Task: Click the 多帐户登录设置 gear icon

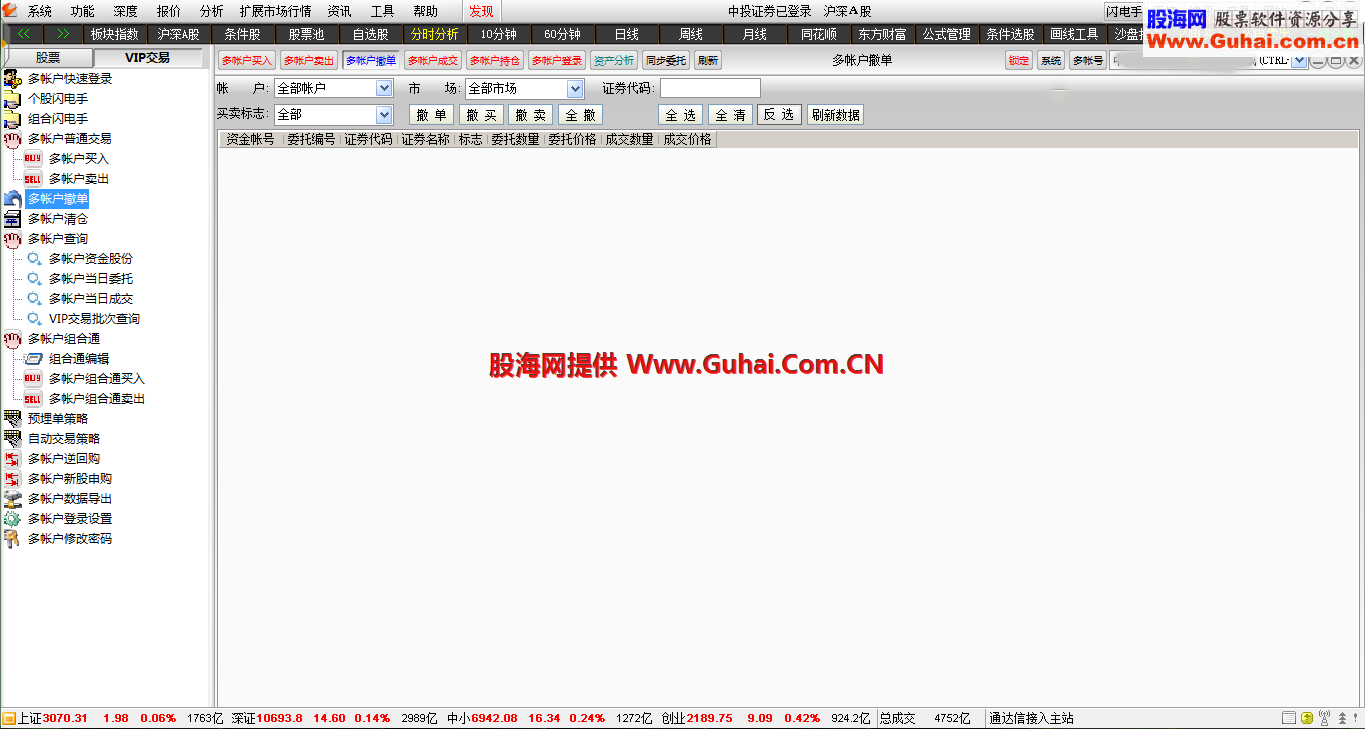Action: point(12,519)
